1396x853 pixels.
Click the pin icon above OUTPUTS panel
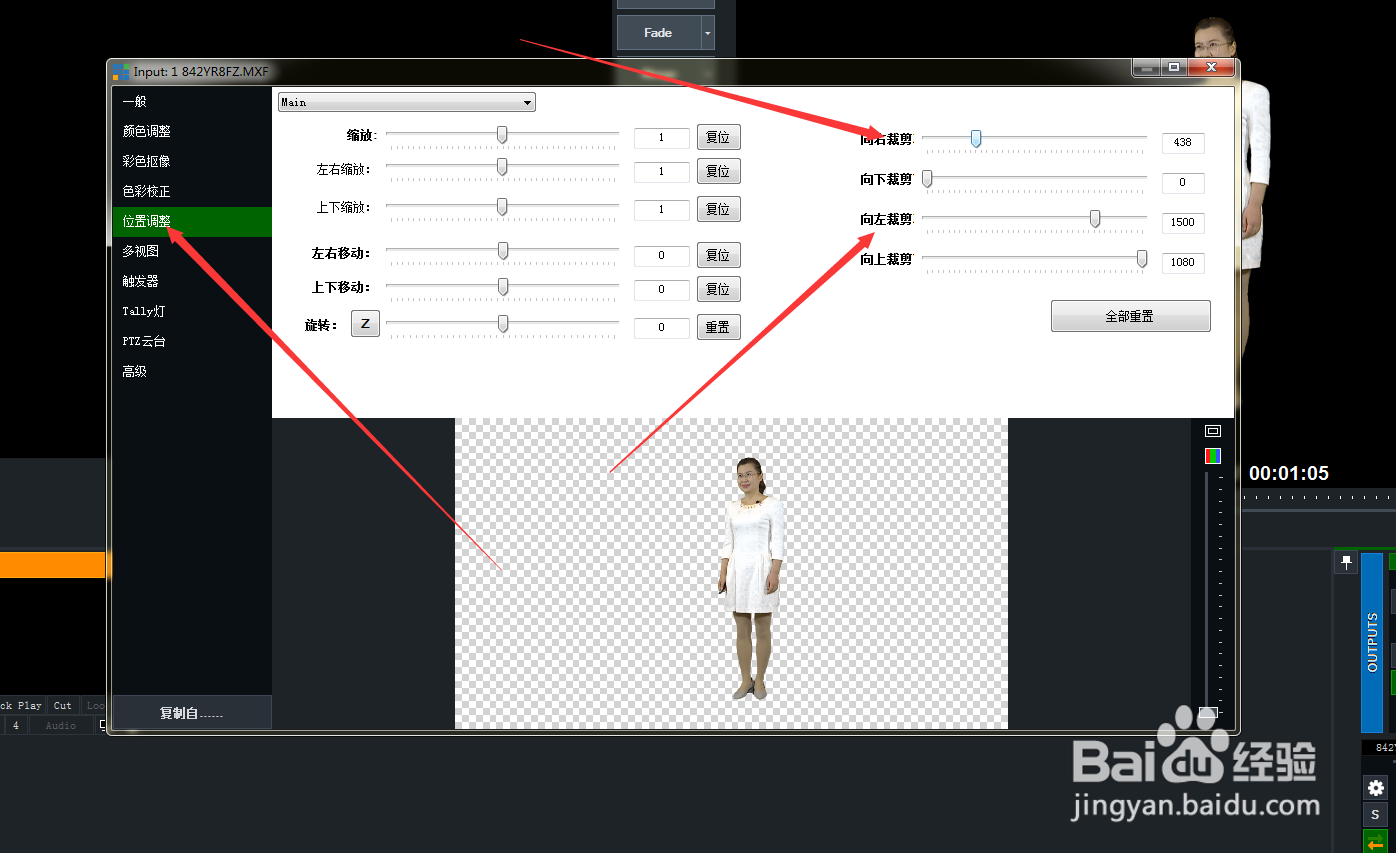1345,561
